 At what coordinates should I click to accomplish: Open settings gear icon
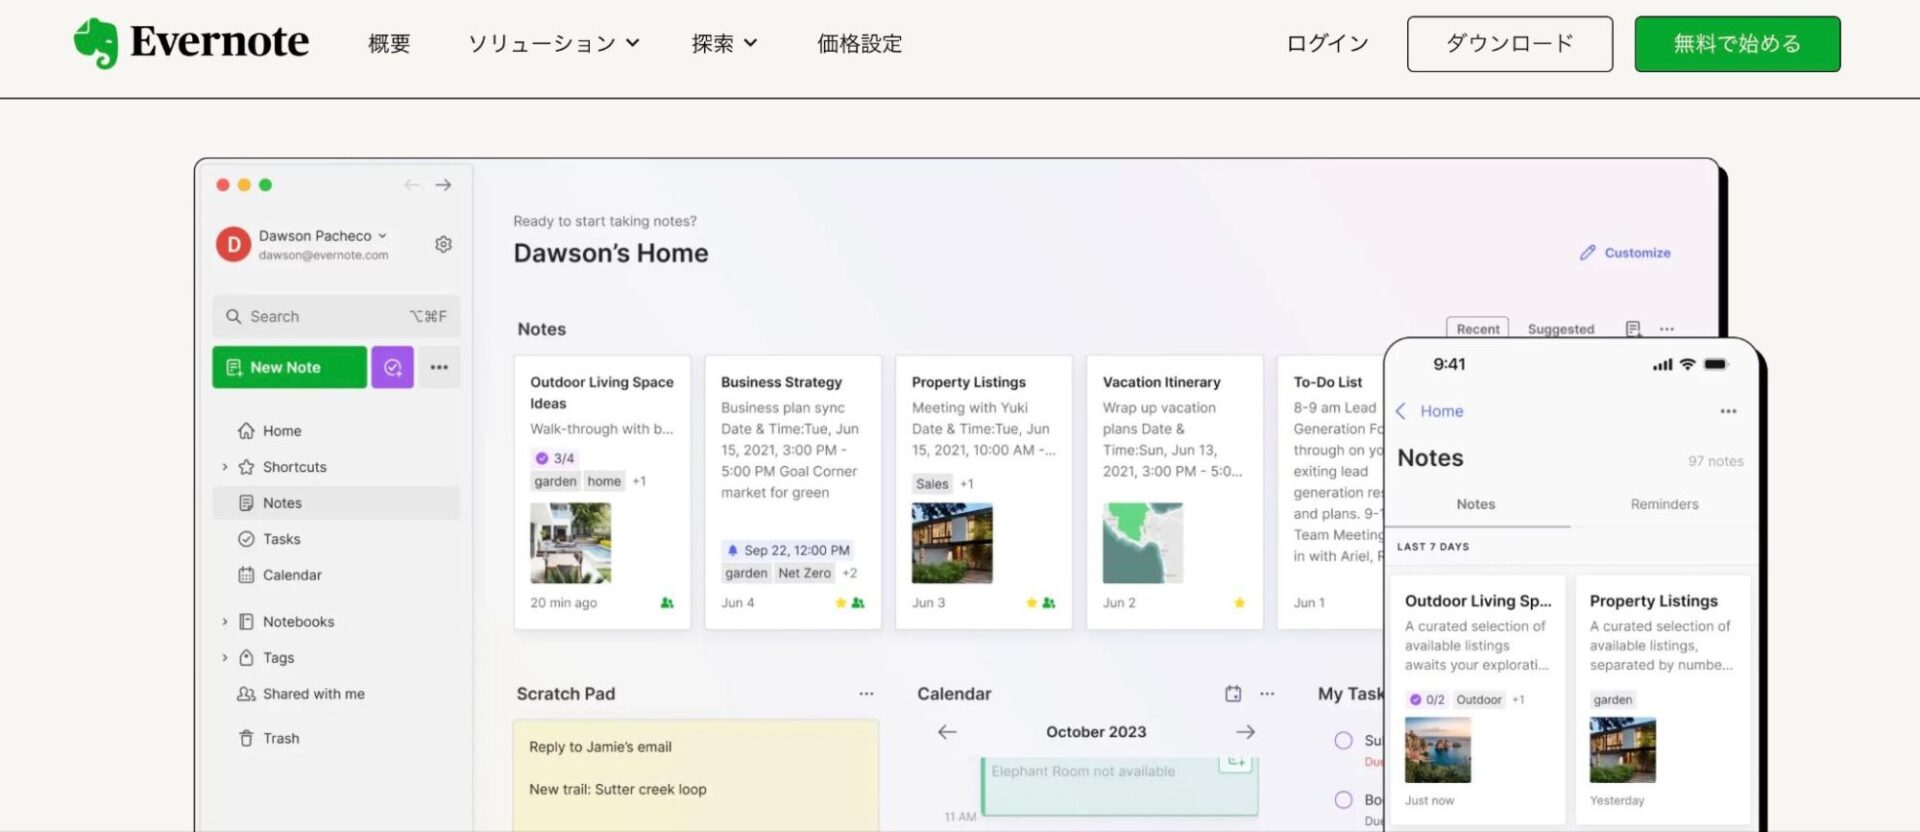(443, 244)
